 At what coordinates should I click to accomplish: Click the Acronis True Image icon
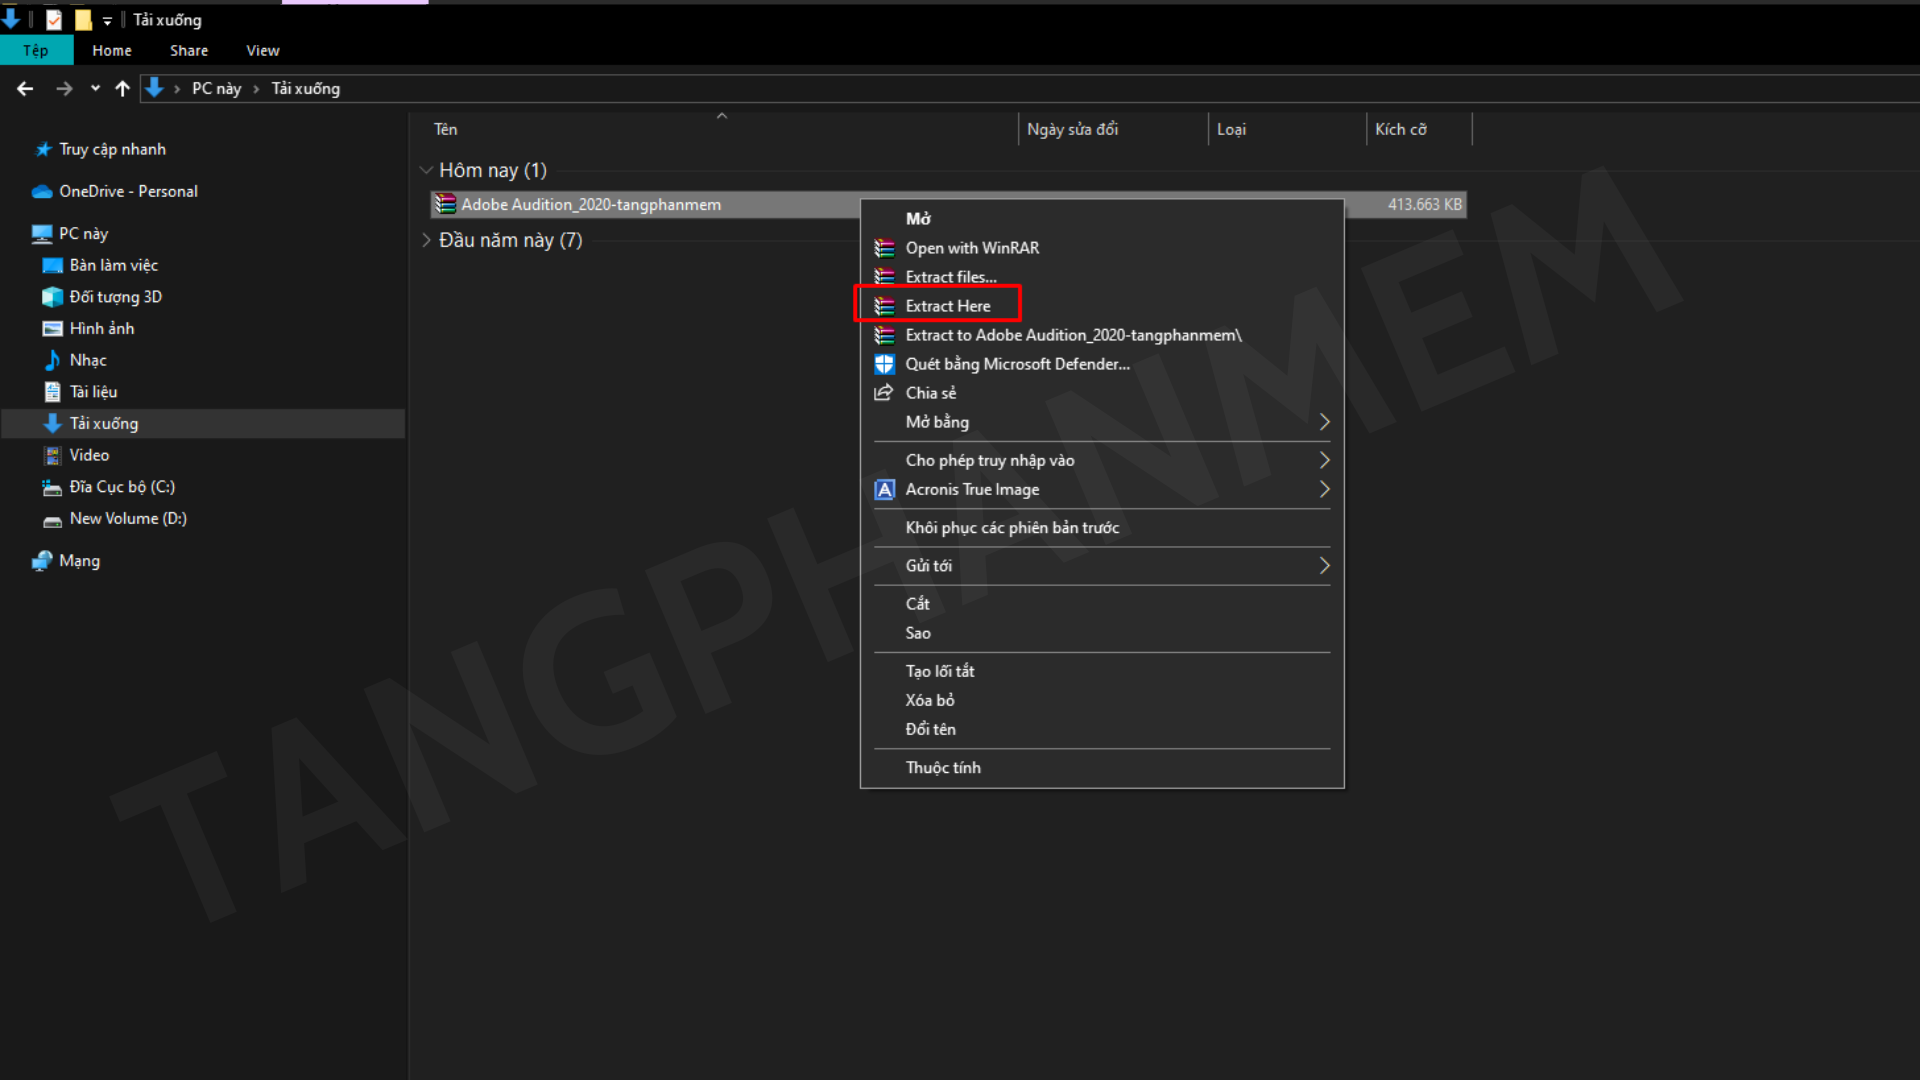pos(884,489)
